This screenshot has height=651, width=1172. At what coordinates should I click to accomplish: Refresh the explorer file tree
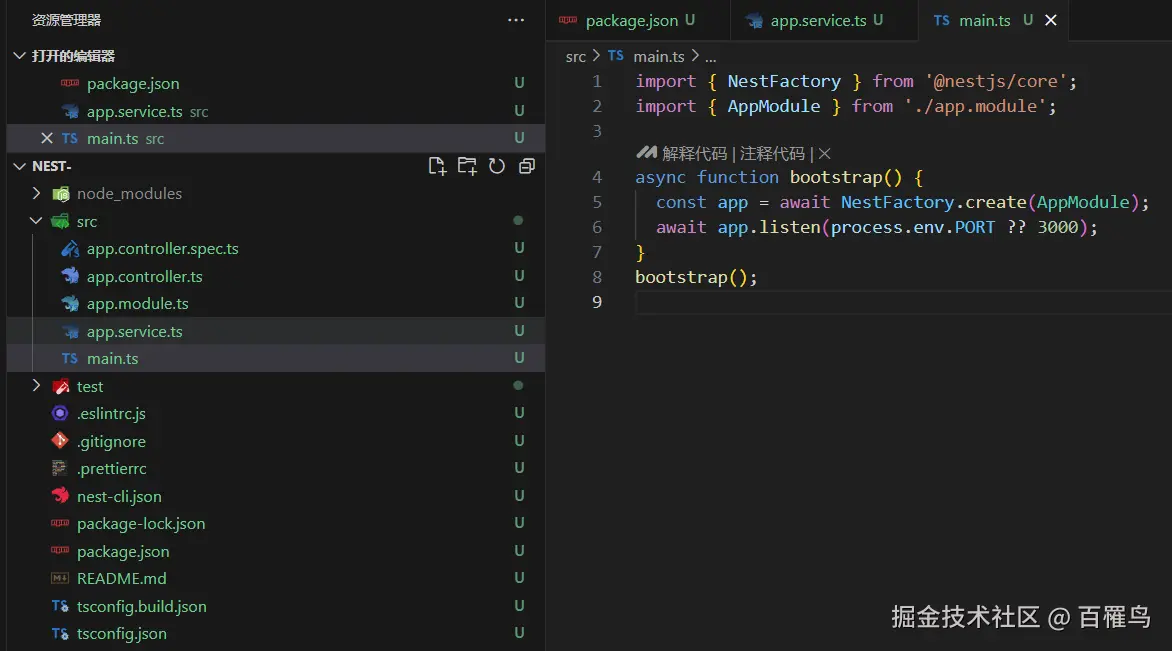click(496, 166)
